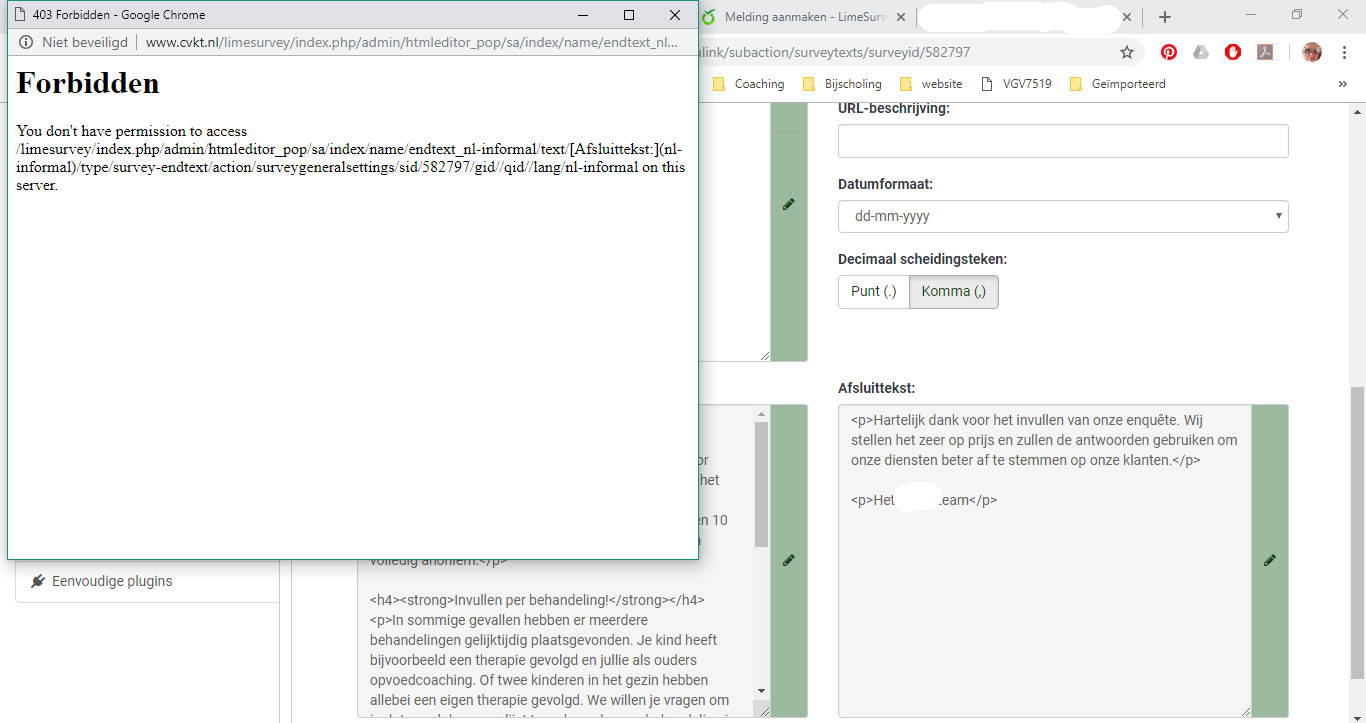Image resolution: width=1366 pixels, height=723 pixels.
Task: Open a new browser tab
Action: pyautogui.click(x=1165, y=17)
